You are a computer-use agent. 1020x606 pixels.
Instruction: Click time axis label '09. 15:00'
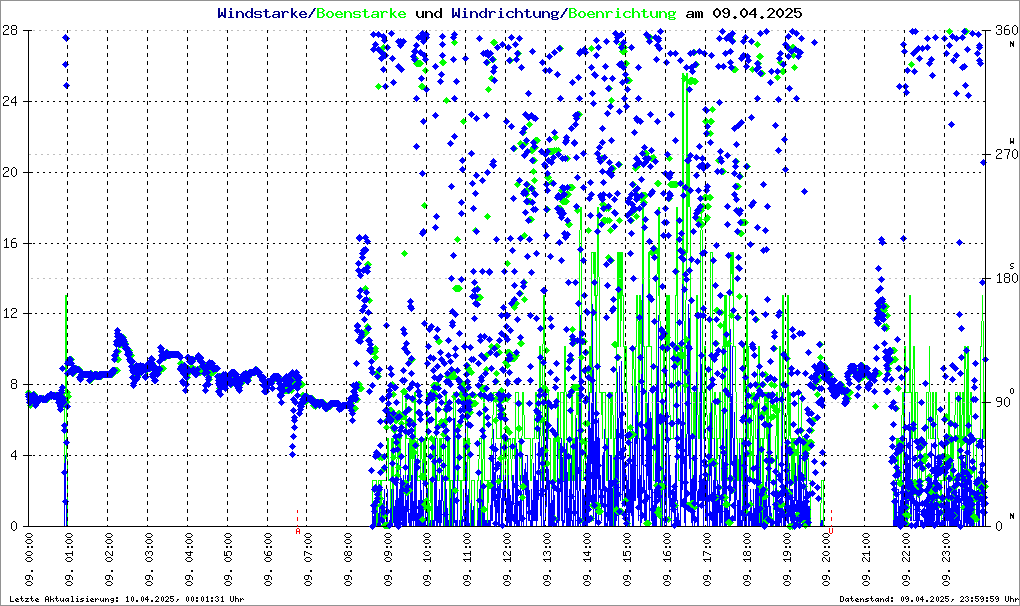pos(627,560)
